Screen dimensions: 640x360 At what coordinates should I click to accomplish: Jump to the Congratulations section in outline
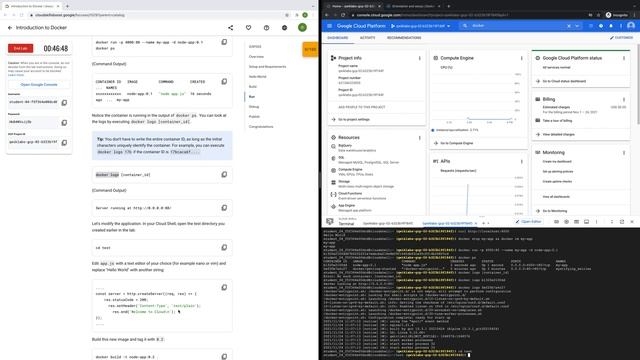261,127
